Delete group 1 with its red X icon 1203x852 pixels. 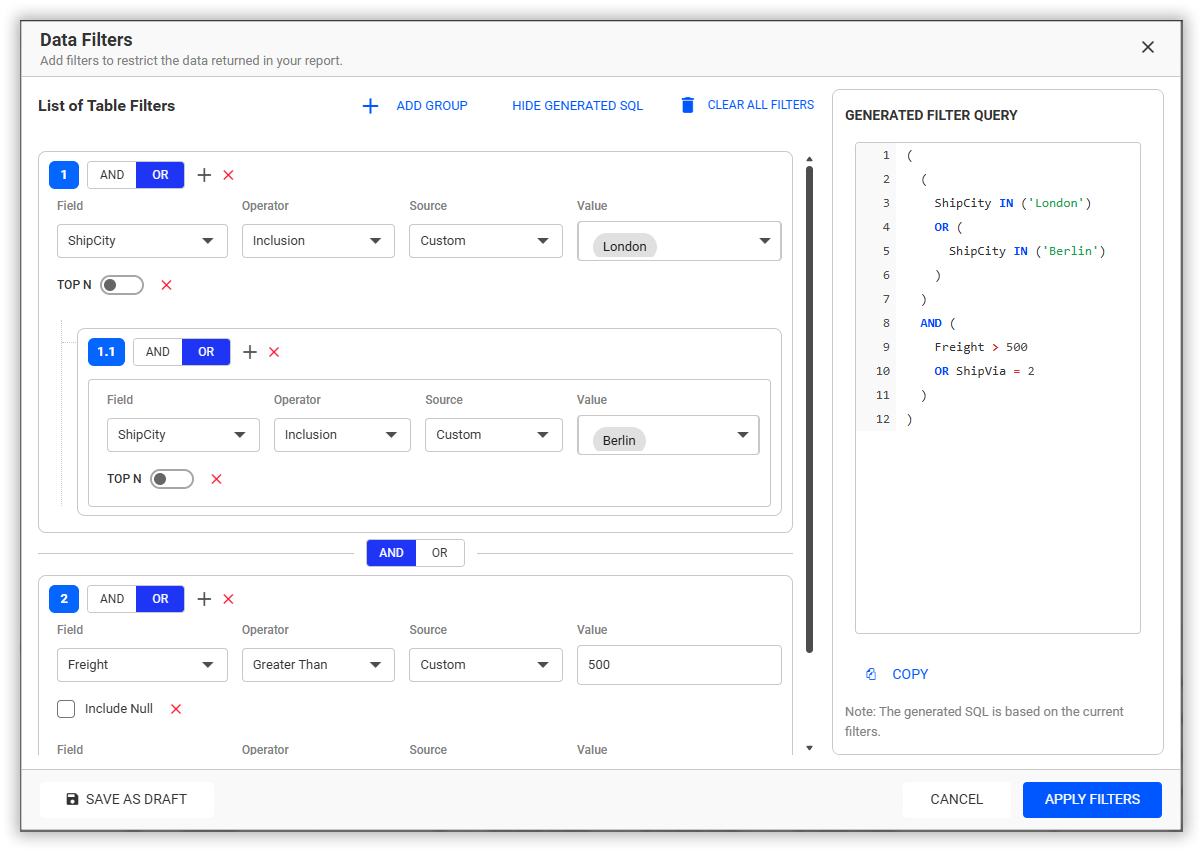(x=228, y=175)
